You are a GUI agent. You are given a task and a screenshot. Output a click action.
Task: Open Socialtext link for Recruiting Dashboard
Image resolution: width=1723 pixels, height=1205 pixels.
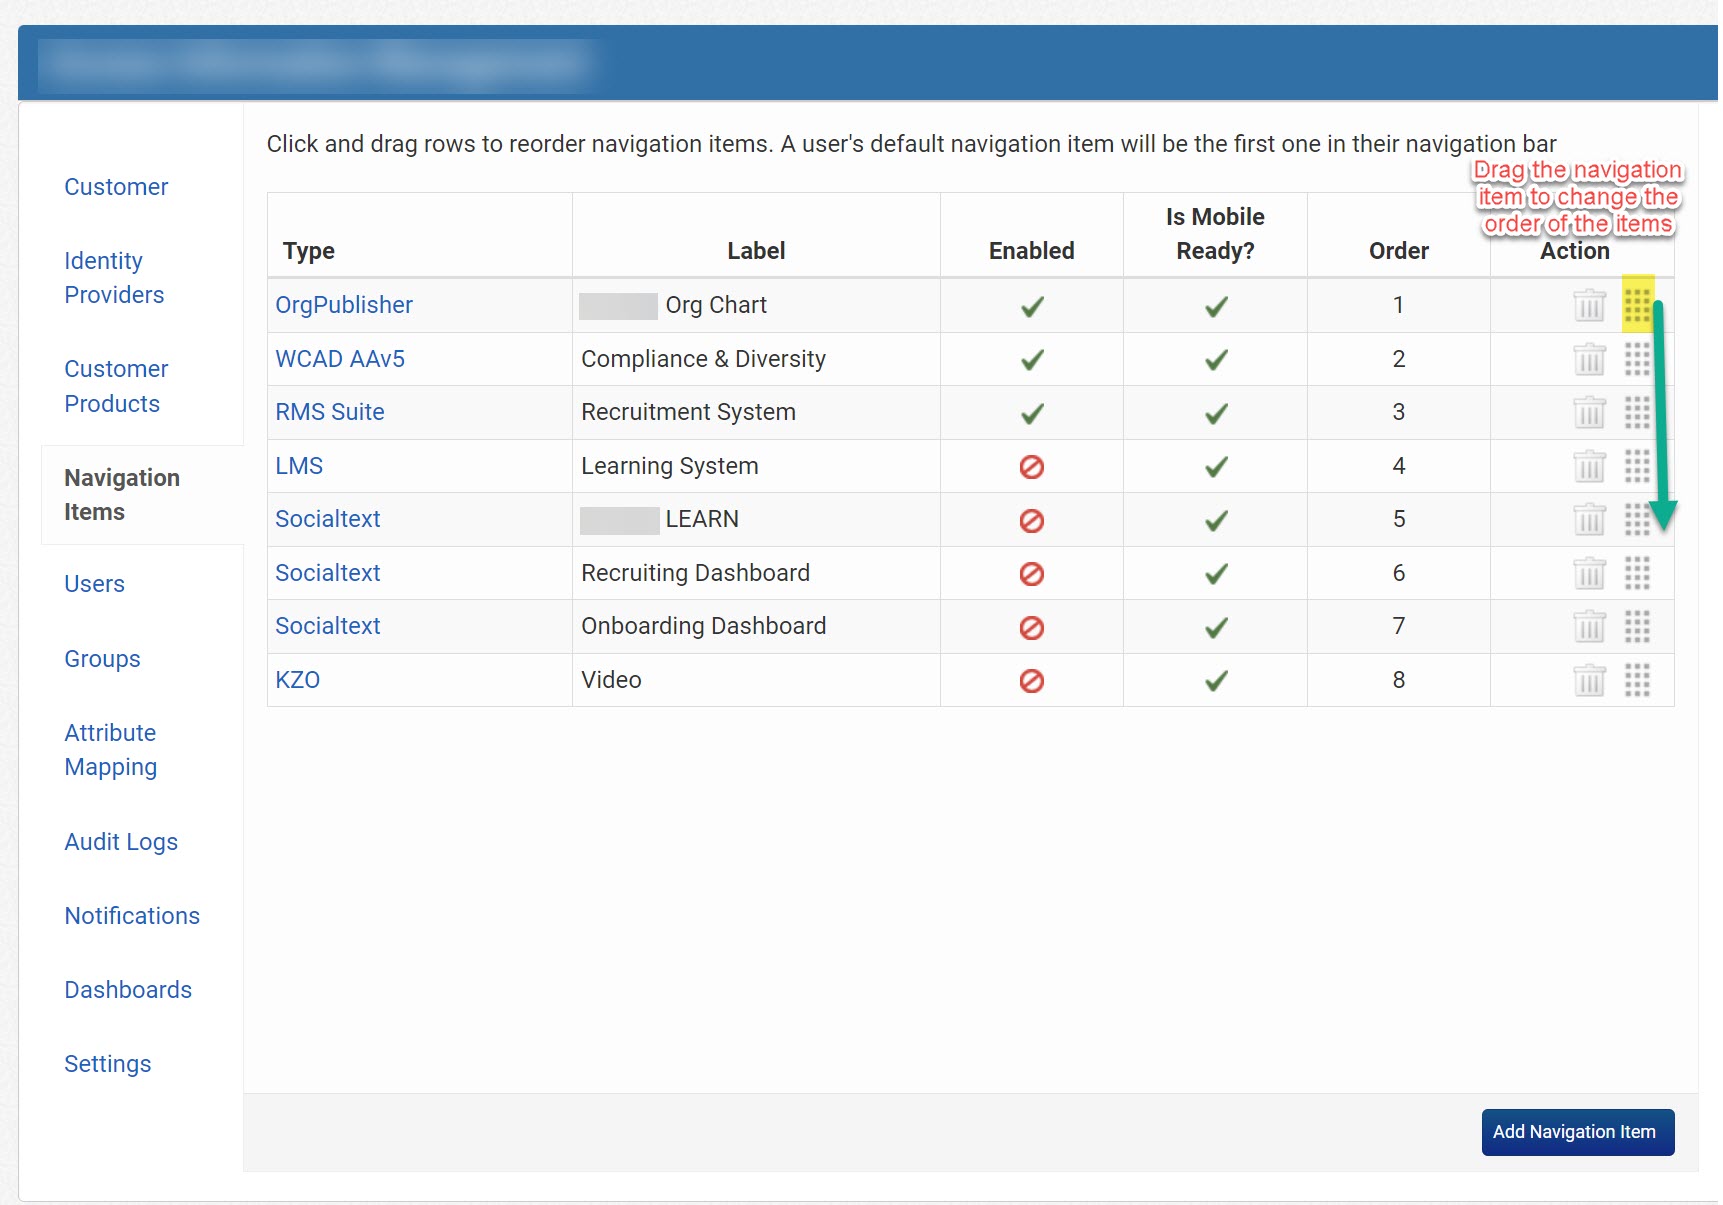(328, 573)
